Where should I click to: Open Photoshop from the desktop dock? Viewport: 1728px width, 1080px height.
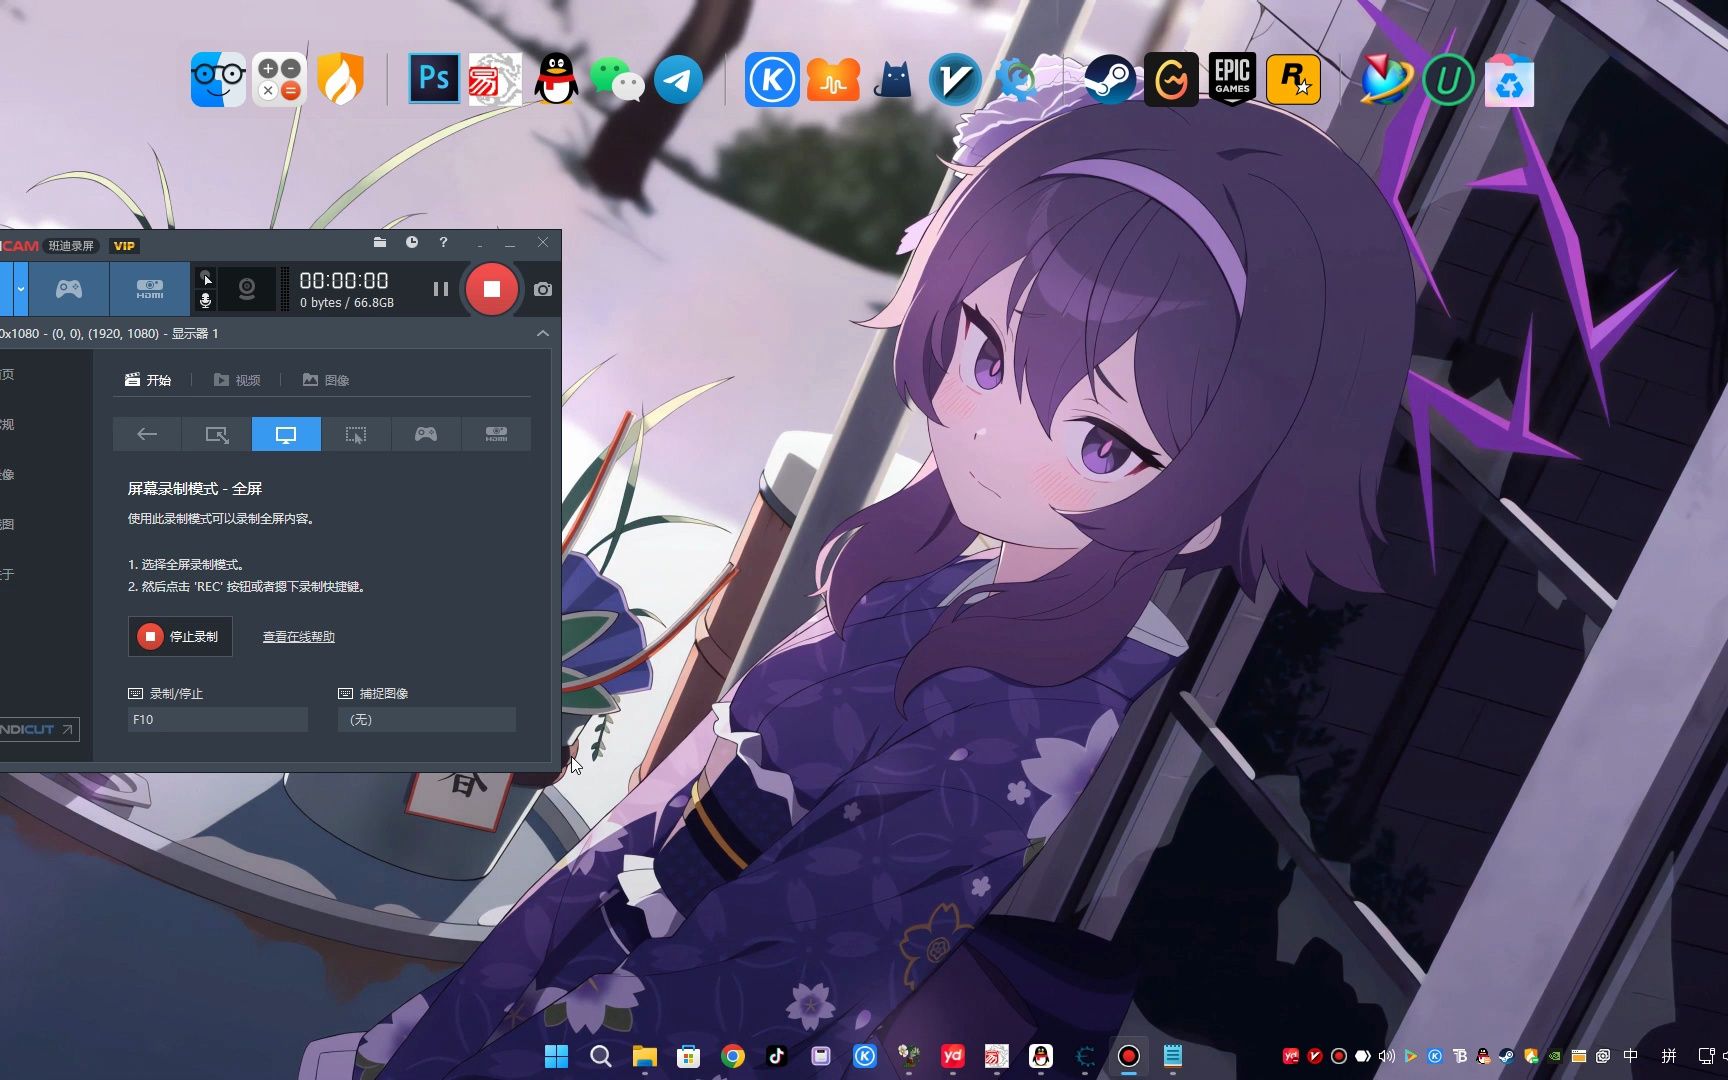pyautogui.click(x=434, y=79)
